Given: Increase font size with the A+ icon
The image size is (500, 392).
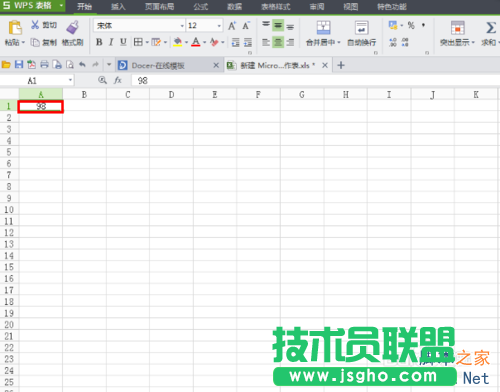Looking at the screenshot, I should point(232,26).
